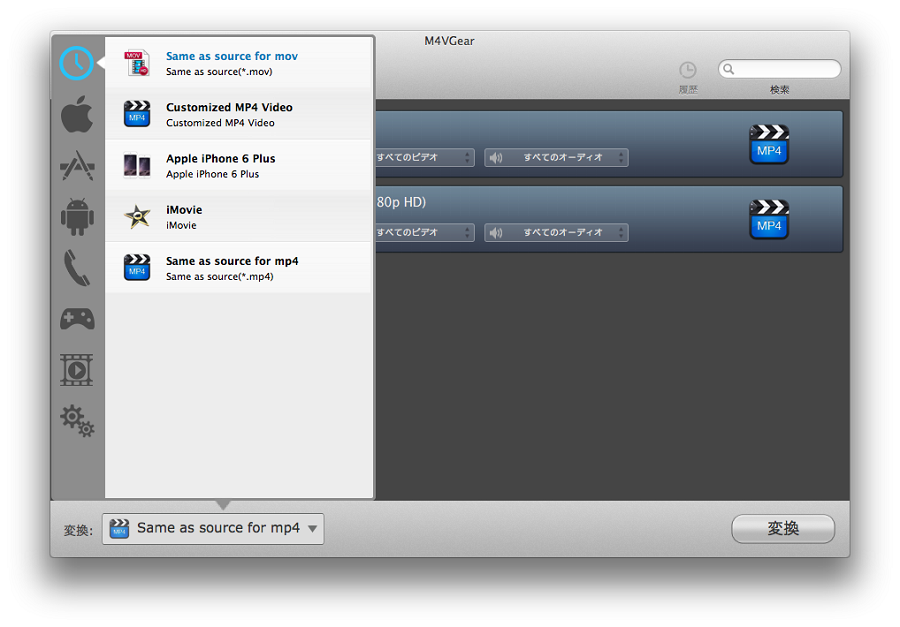Click the MOV file icon
Viewport: 900px width, 627px height.
pos(137,63)
